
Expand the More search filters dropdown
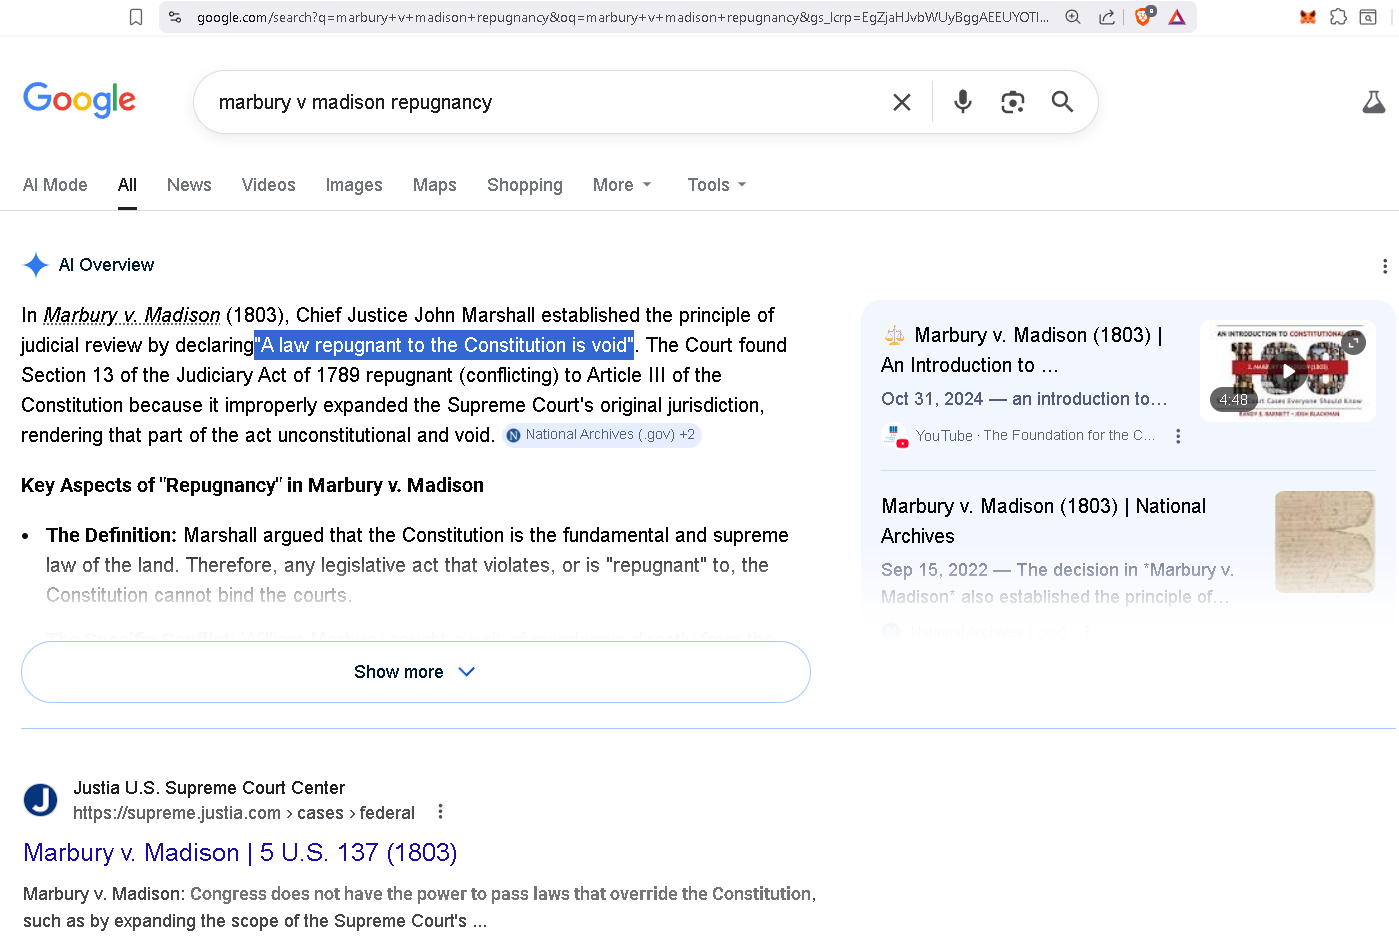click(621, 185)
